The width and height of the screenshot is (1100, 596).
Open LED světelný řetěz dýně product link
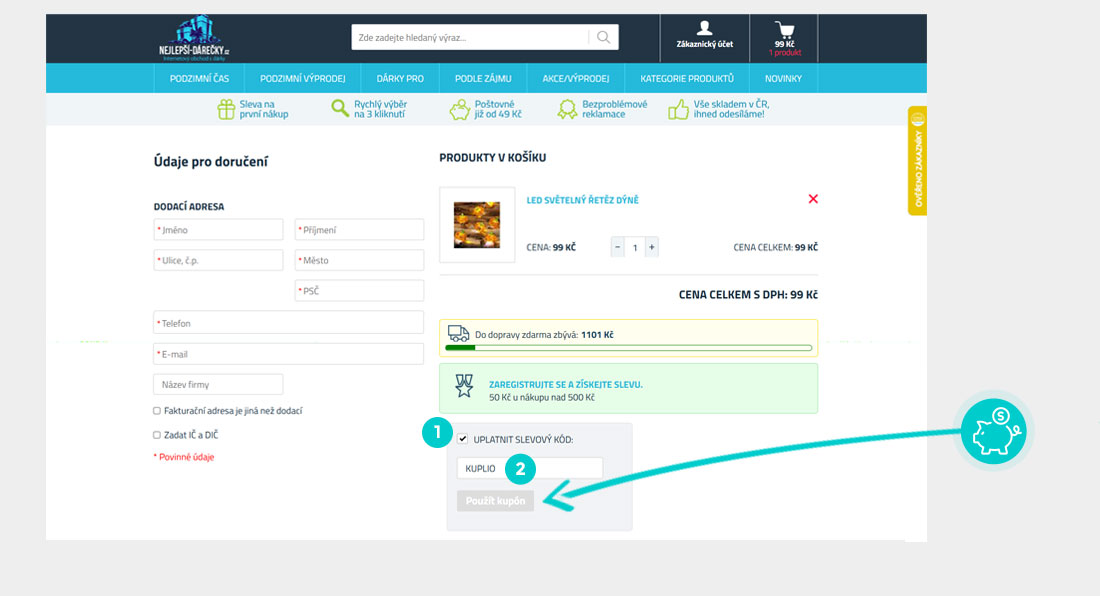[x=582, y=200]
